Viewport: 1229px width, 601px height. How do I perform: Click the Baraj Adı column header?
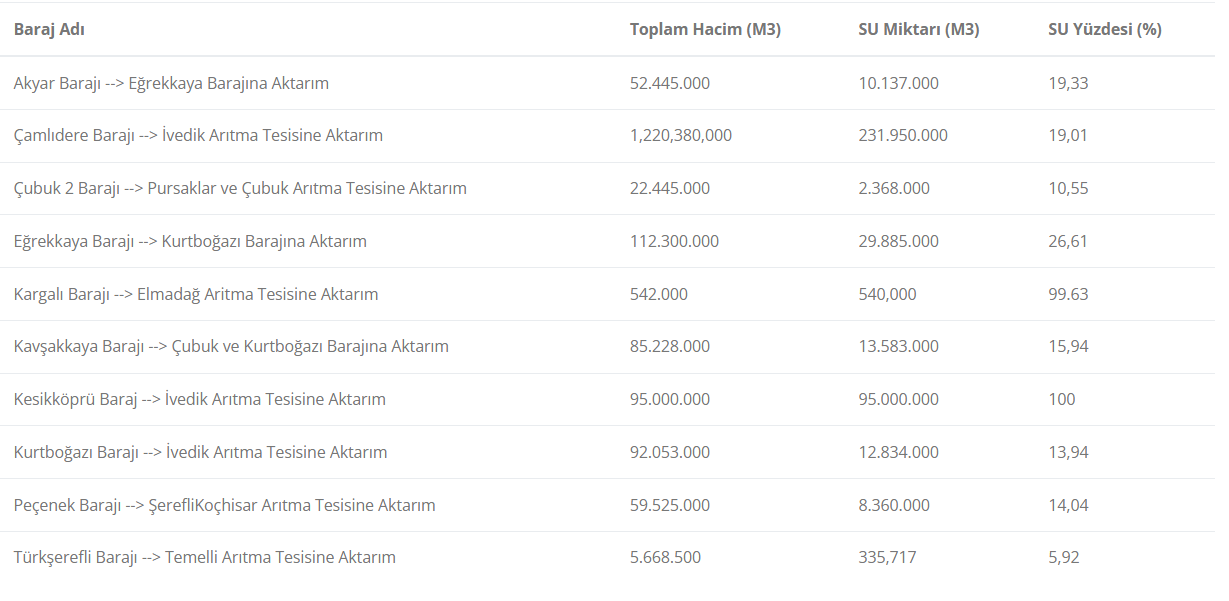pos(49,30)
